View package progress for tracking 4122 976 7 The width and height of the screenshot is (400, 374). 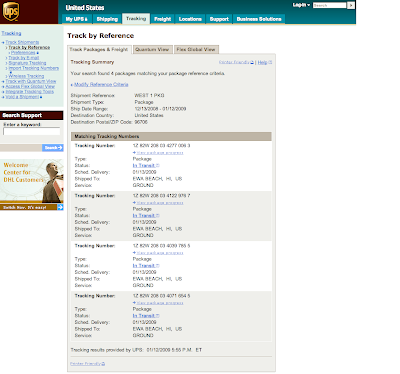tap(159, 203)
